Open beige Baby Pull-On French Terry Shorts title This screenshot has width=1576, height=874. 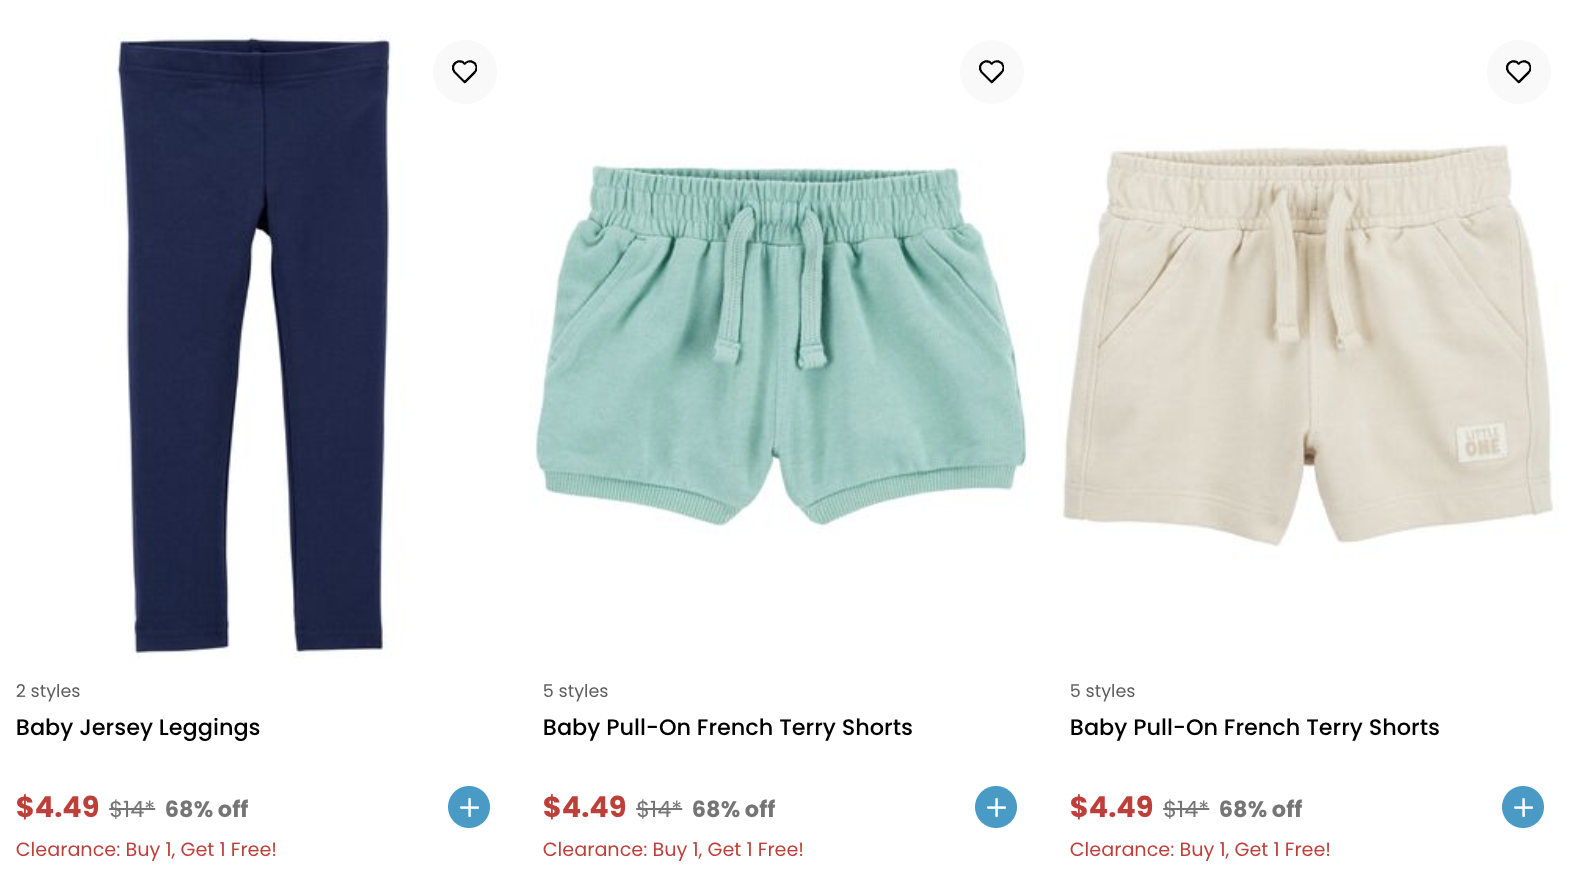1254,727
